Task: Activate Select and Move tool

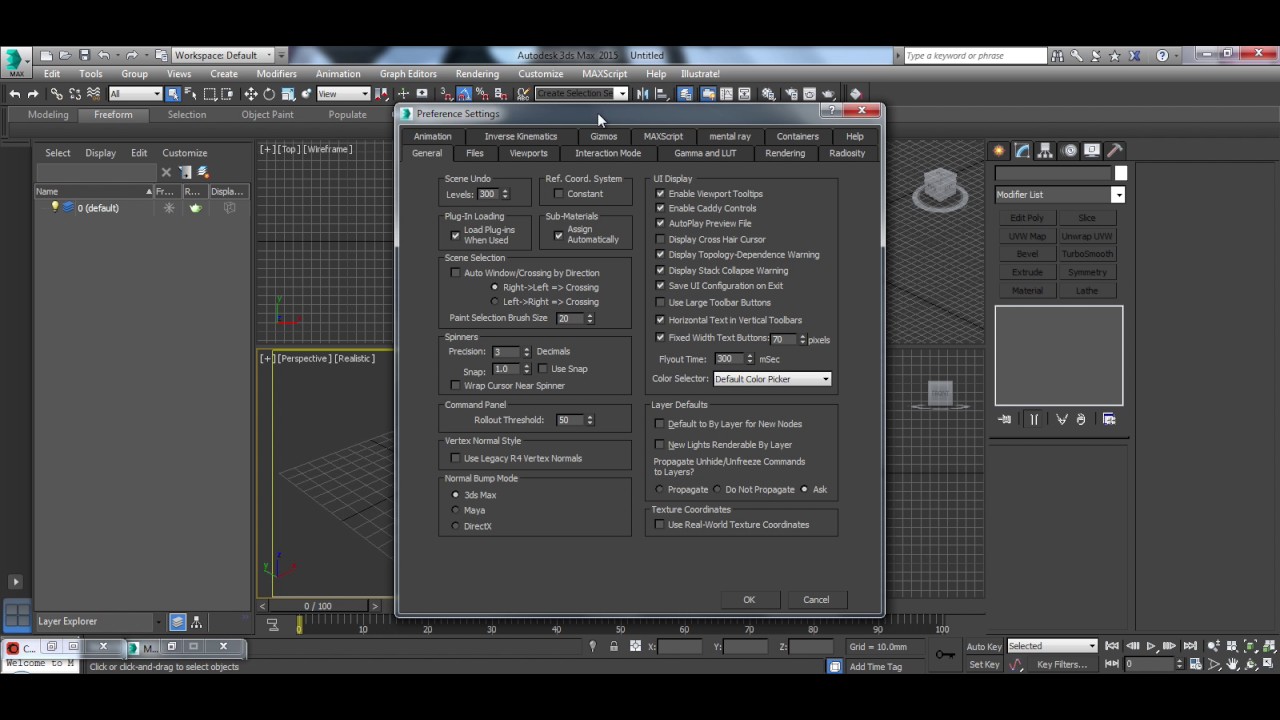Action: pyautogui.click(x=250, y=94)
